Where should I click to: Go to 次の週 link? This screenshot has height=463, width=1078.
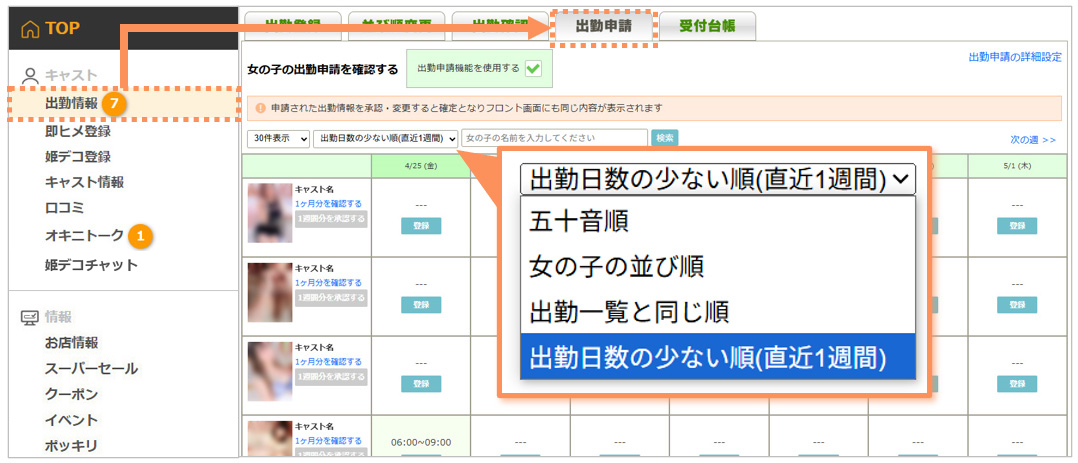[1032, 140]
